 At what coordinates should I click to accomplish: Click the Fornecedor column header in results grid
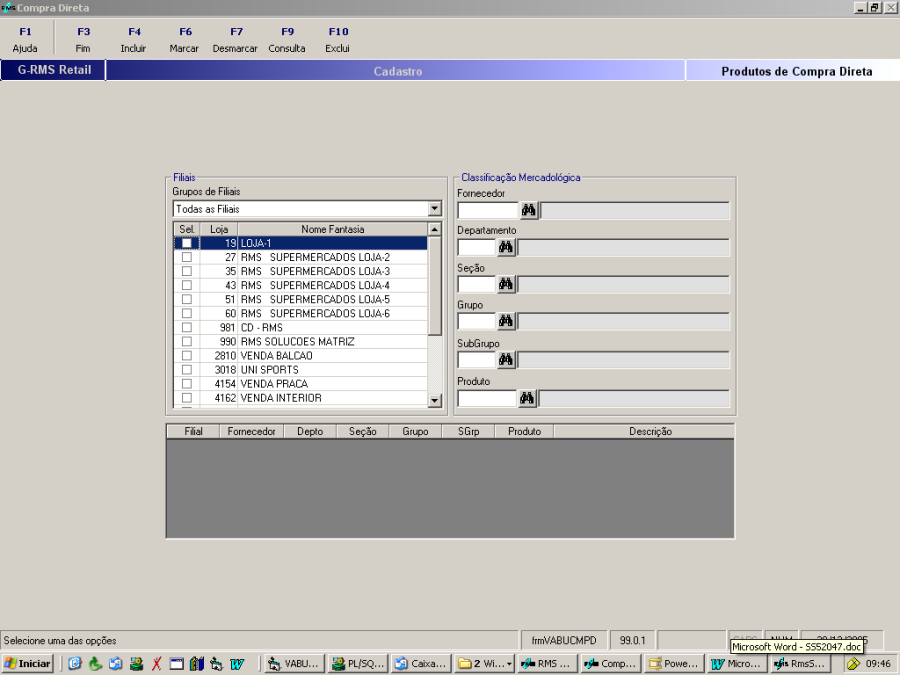click(x=251, y=431)
